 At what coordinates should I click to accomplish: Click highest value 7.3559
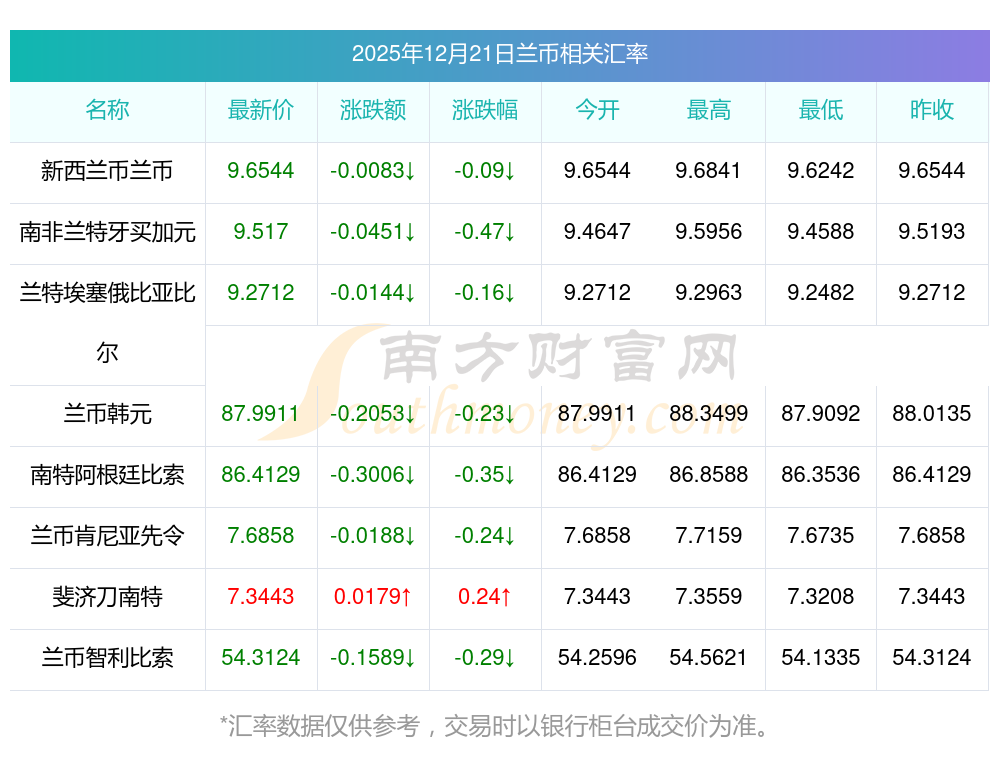click(709, 597)
